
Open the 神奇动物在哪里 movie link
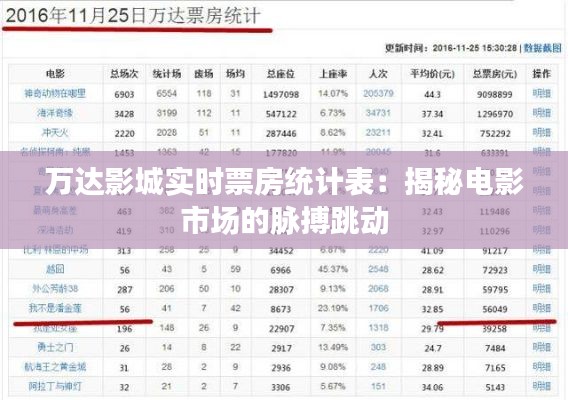click(55, 93)
